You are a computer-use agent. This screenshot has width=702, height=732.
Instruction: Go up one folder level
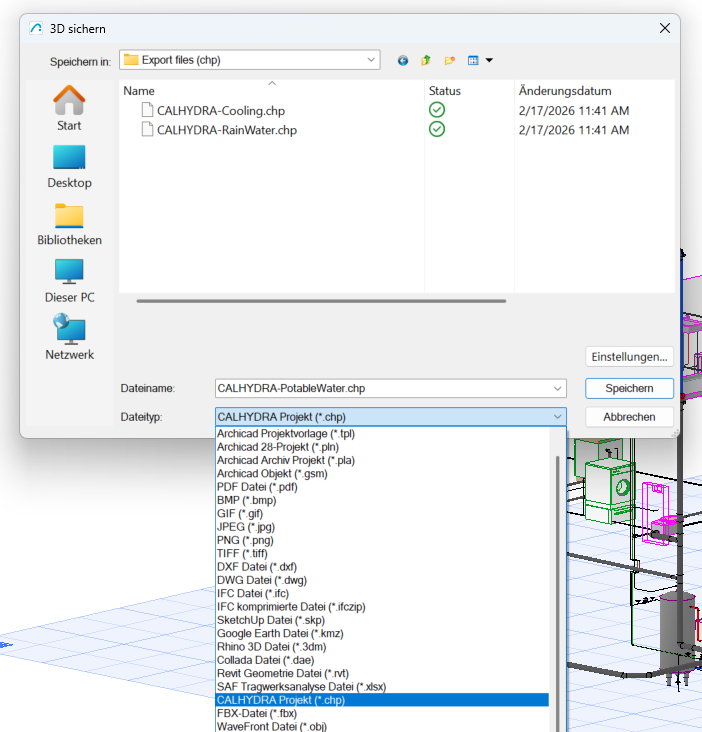[426, 60]
